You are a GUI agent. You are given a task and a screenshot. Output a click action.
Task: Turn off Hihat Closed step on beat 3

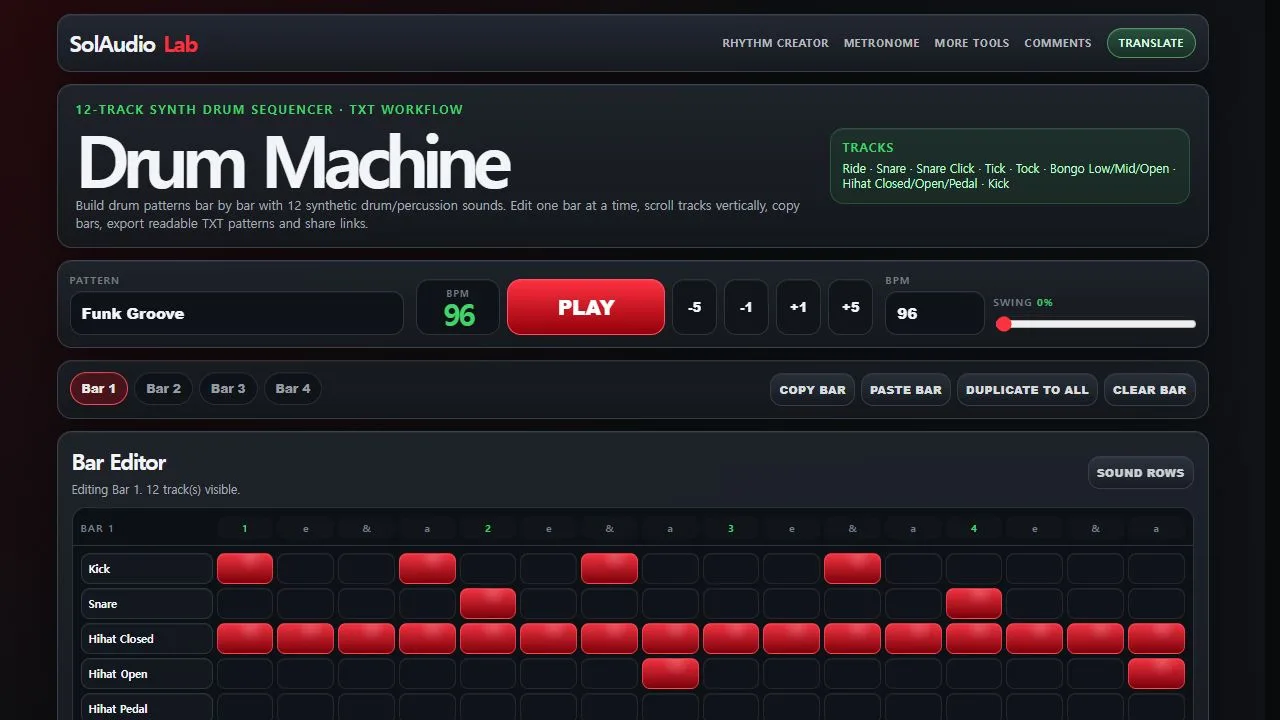click(x=731, y=639)
